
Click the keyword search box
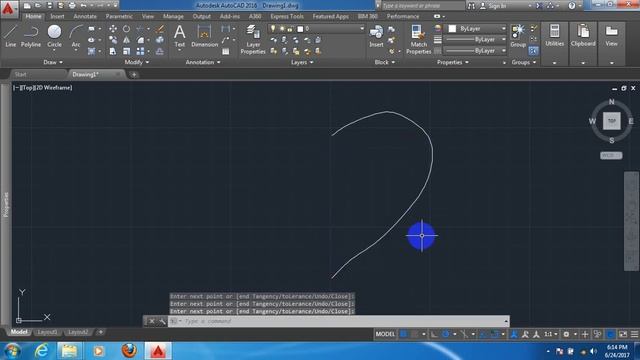422,6
